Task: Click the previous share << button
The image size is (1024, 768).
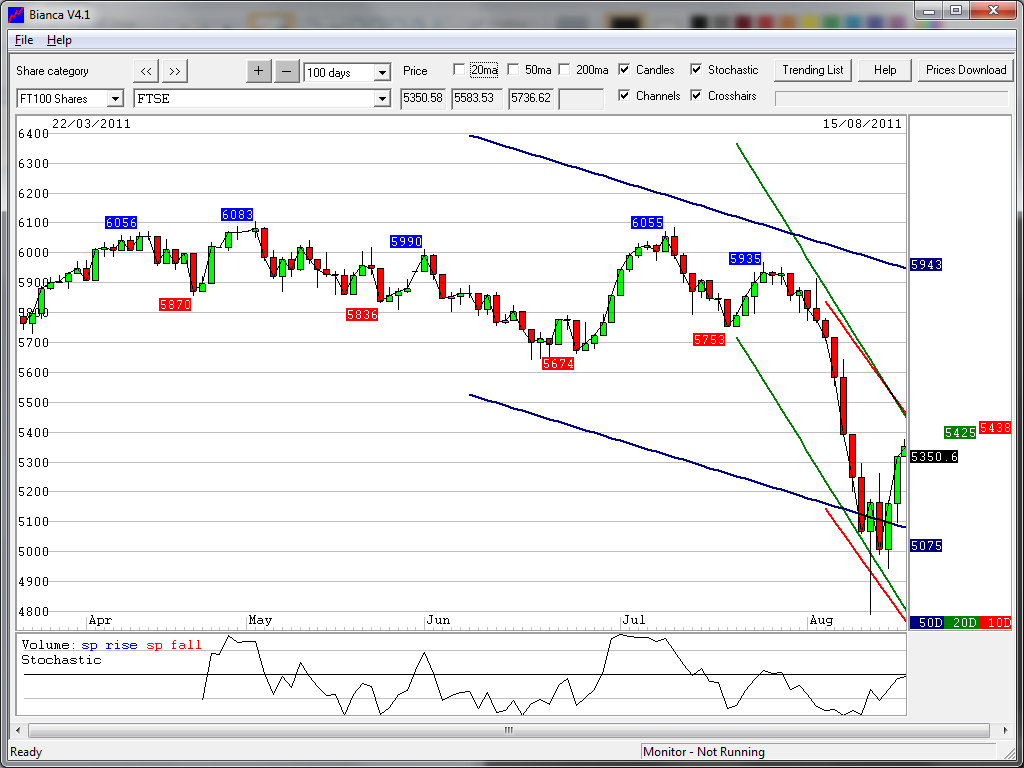Action: tap(146, 71)
